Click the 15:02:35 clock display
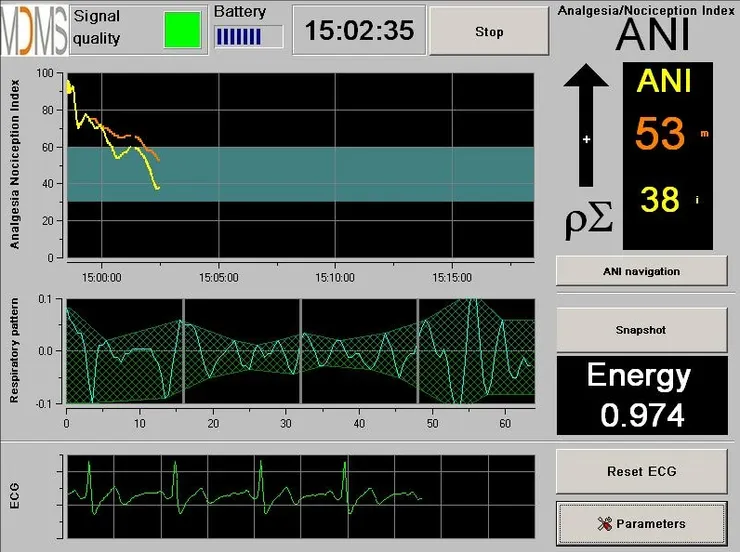Viewport: 740px width, 552px height. (x=359, y=30)
